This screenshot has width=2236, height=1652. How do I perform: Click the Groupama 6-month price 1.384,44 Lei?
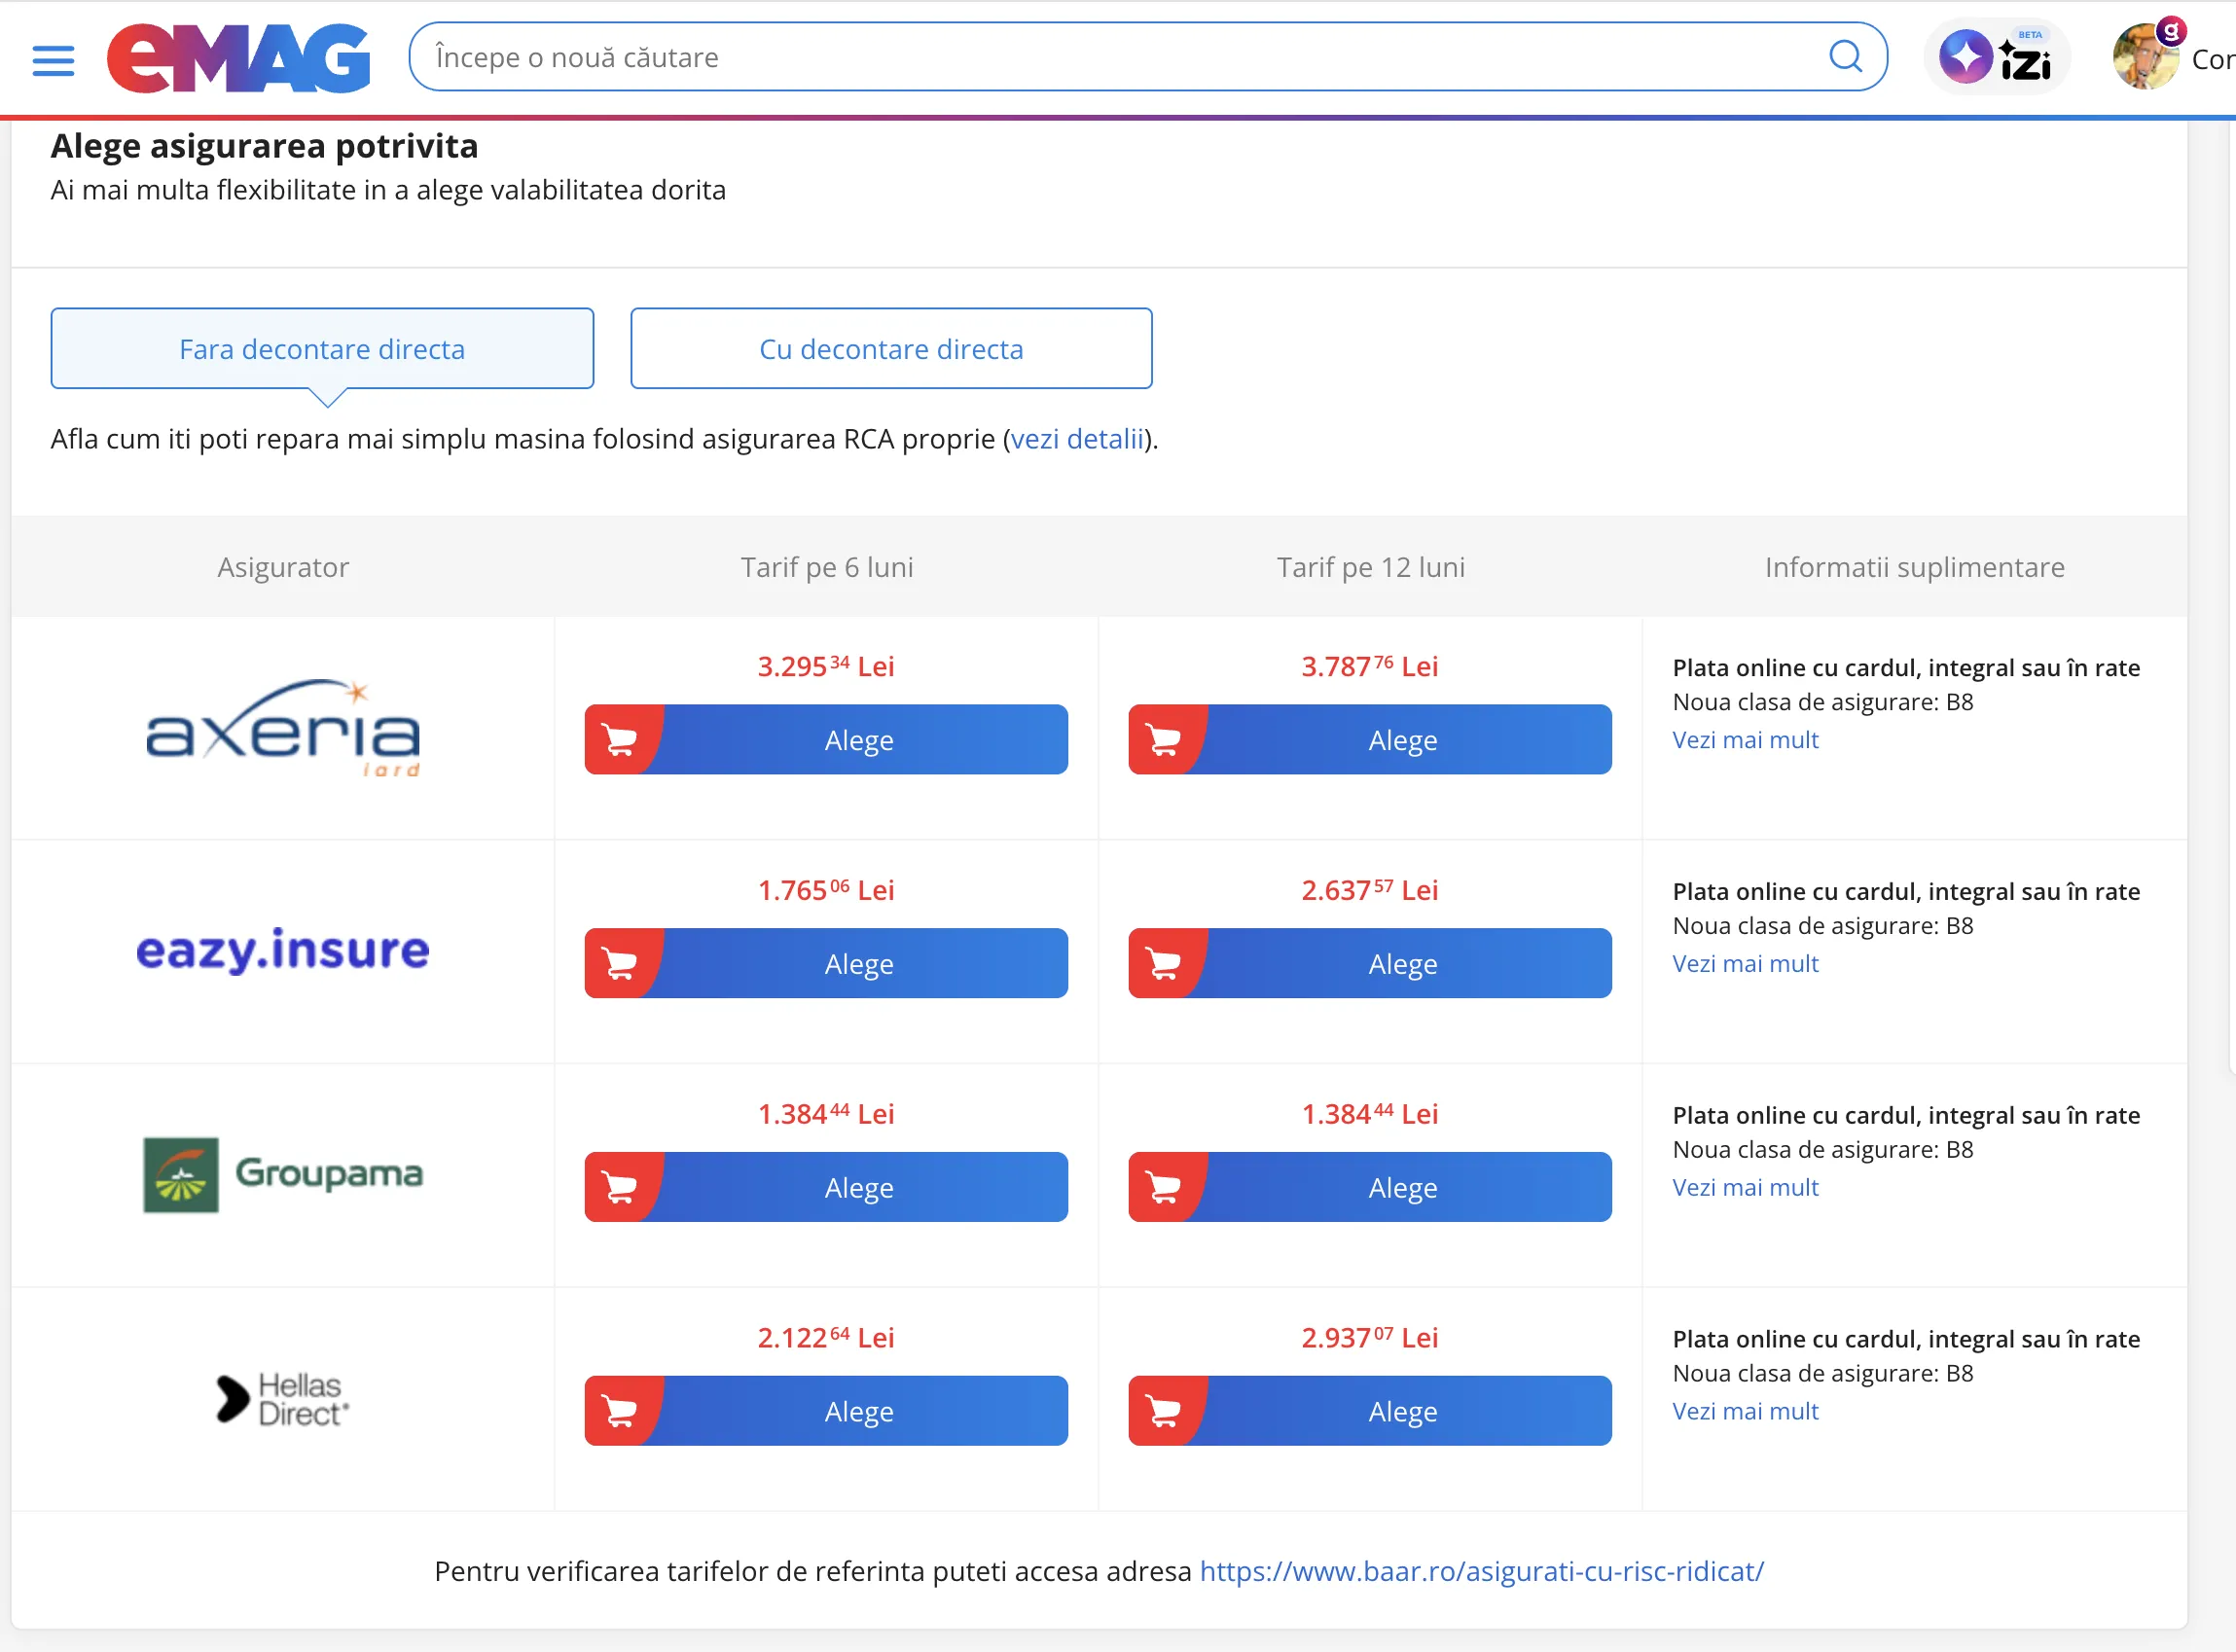click(826, 1114)
